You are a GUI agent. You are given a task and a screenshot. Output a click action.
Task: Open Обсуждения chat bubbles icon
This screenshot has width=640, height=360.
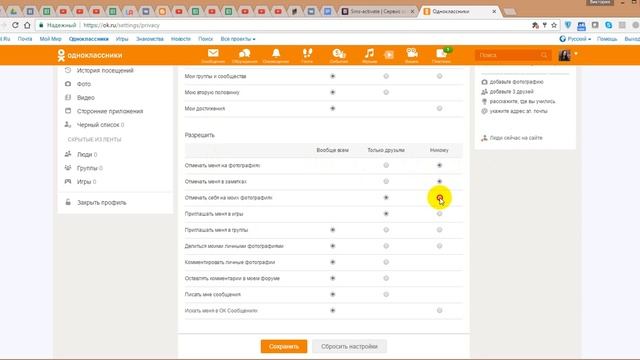point(244,55)
